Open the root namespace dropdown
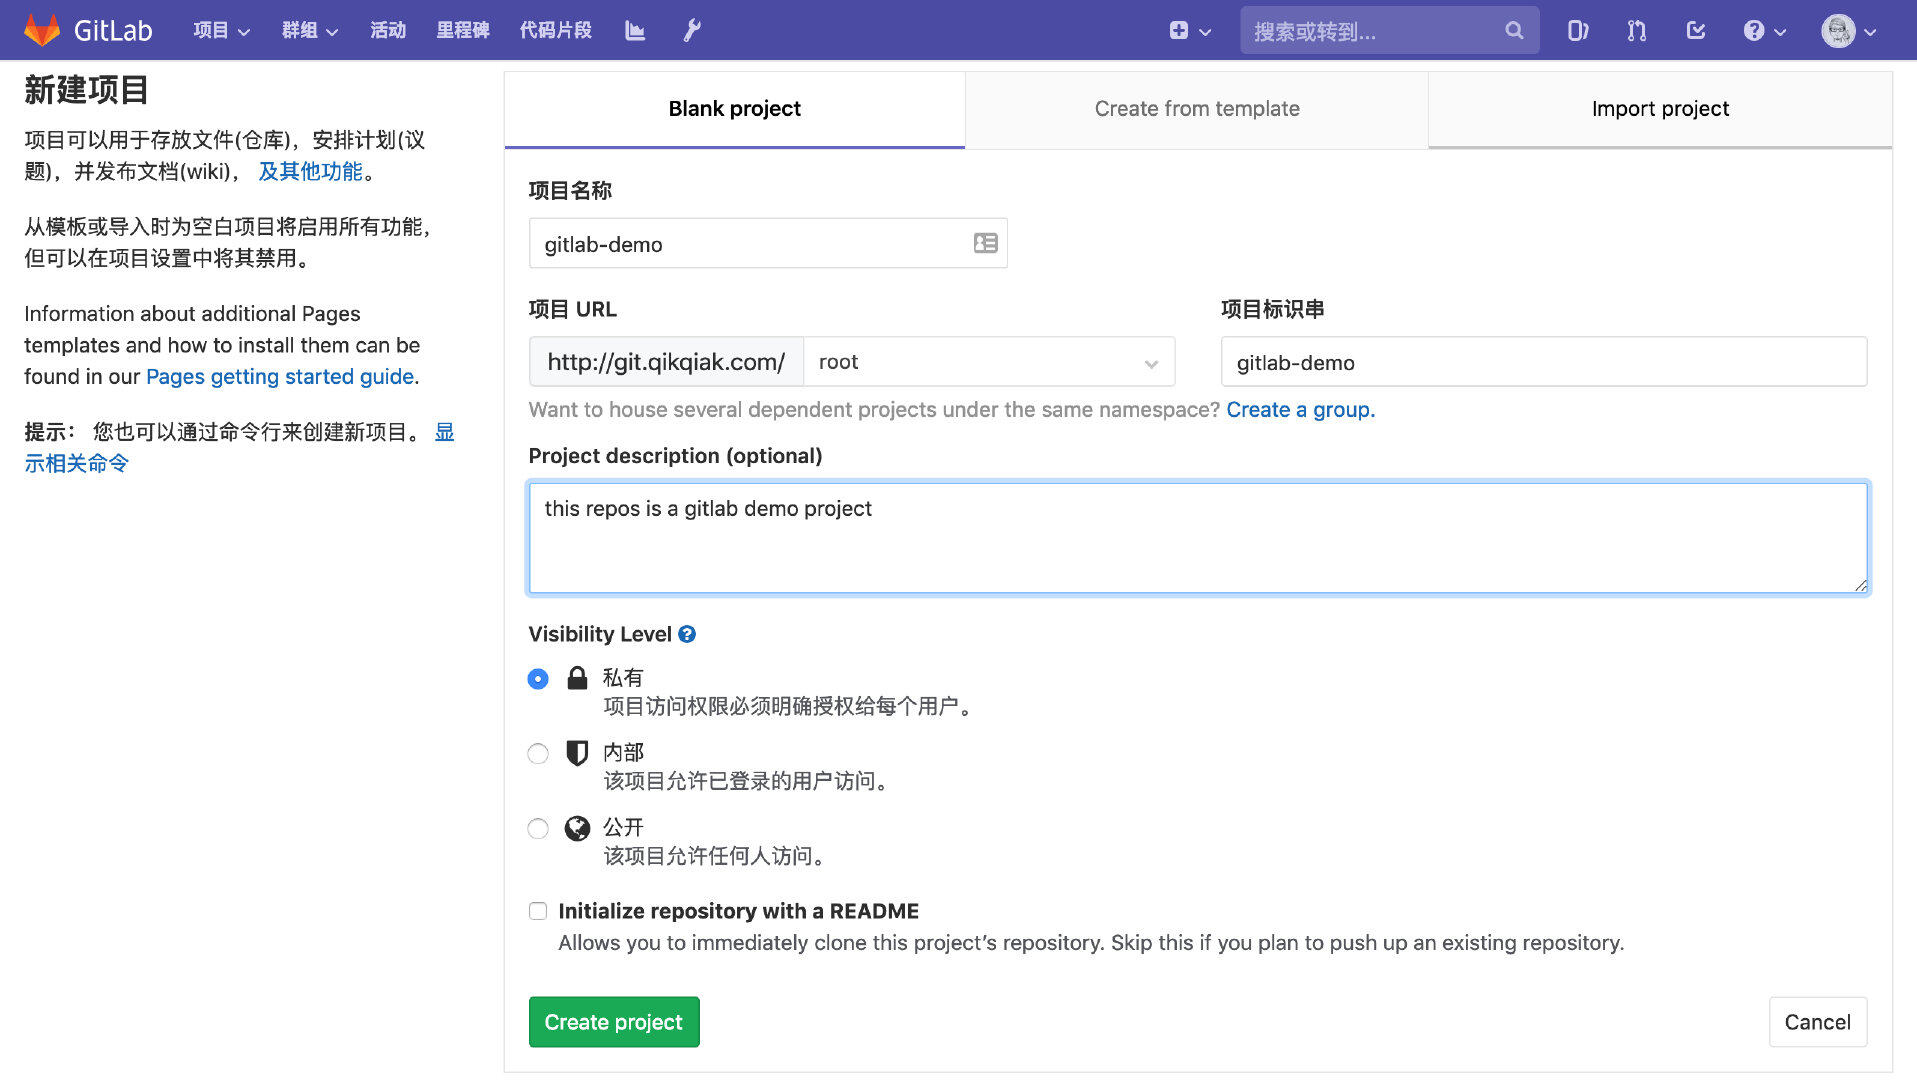Screen dimensions: 1917x1080 pos(989,362)
